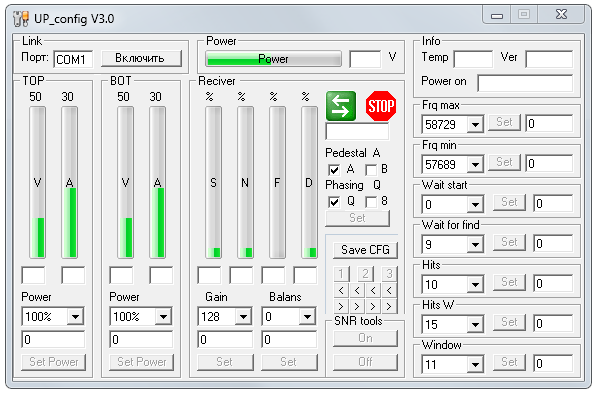
Task: Click the value field right of Window Set
Action: 553,363
